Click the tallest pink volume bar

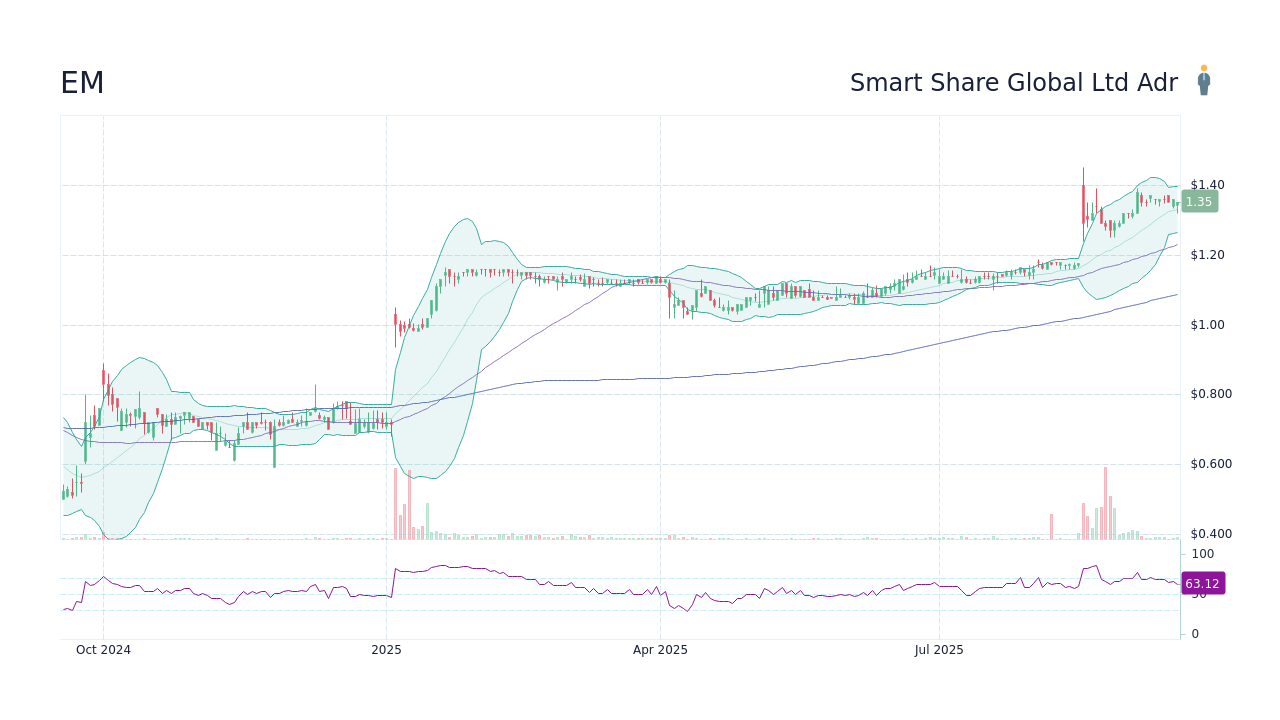tap(1103, 500)
